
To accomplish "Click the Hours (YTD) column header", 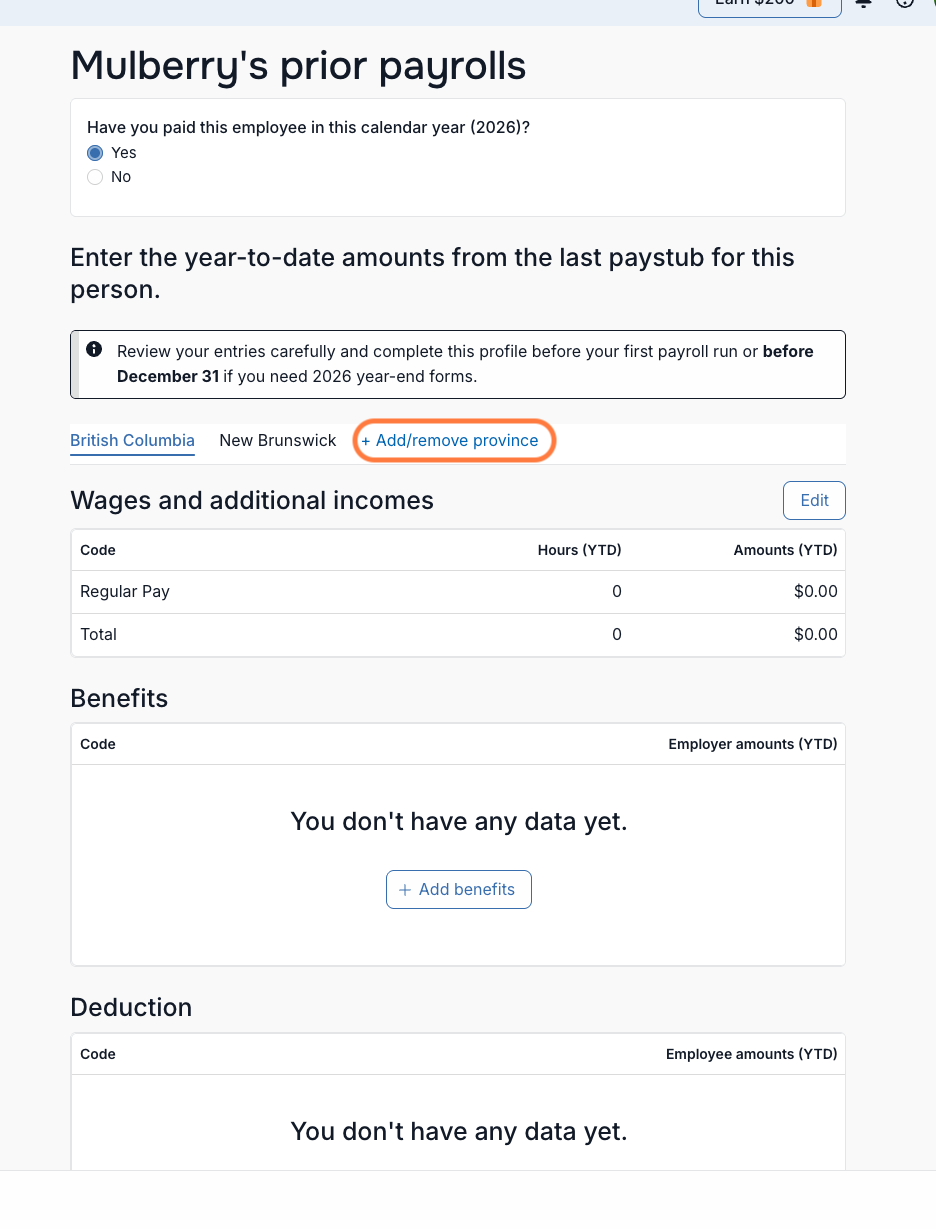I will tap(580, 550).
